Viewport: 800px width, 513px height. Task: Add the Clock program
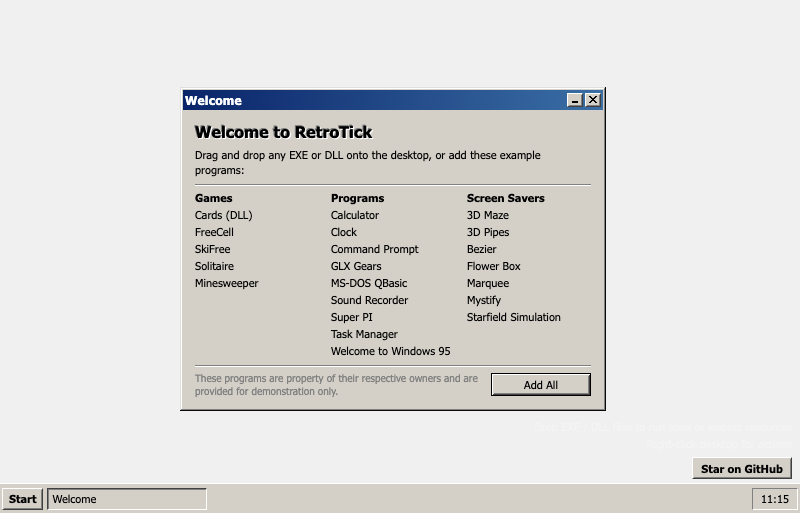click(343, 232)
